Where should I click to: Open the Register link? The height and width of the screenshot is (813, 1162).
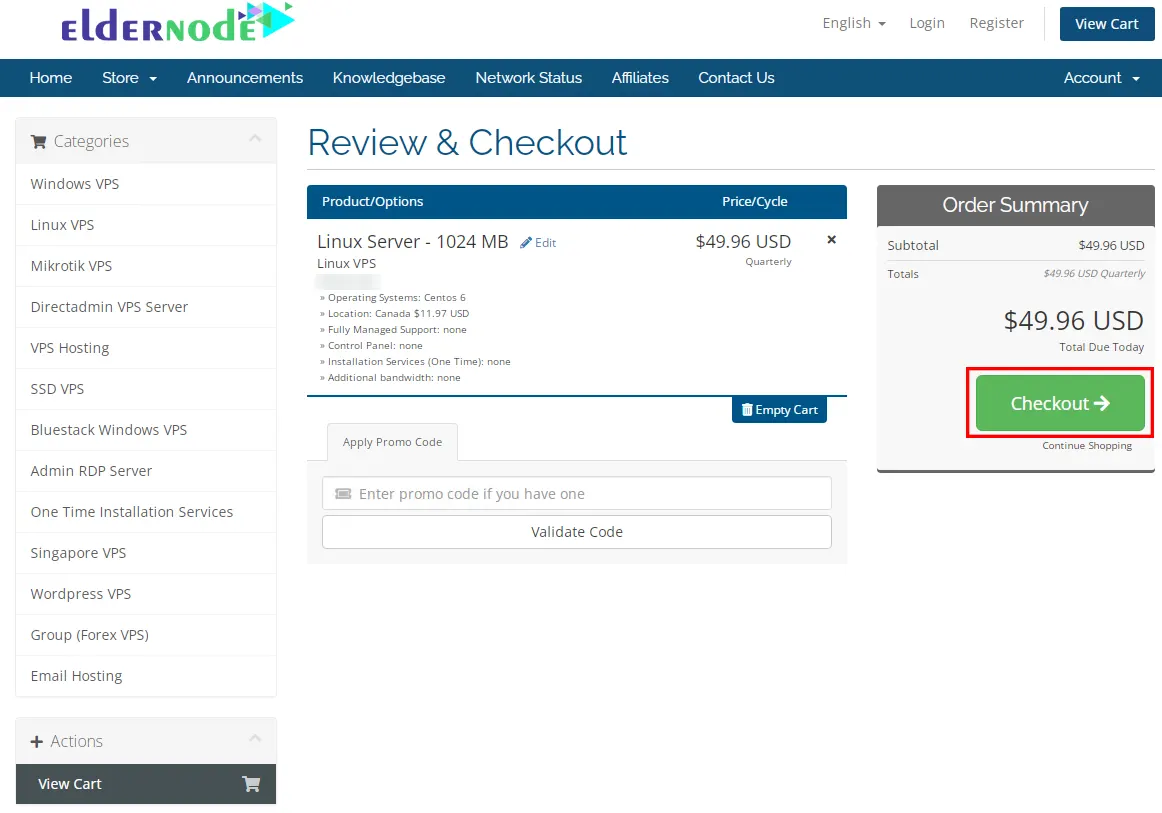coord(996,22)
